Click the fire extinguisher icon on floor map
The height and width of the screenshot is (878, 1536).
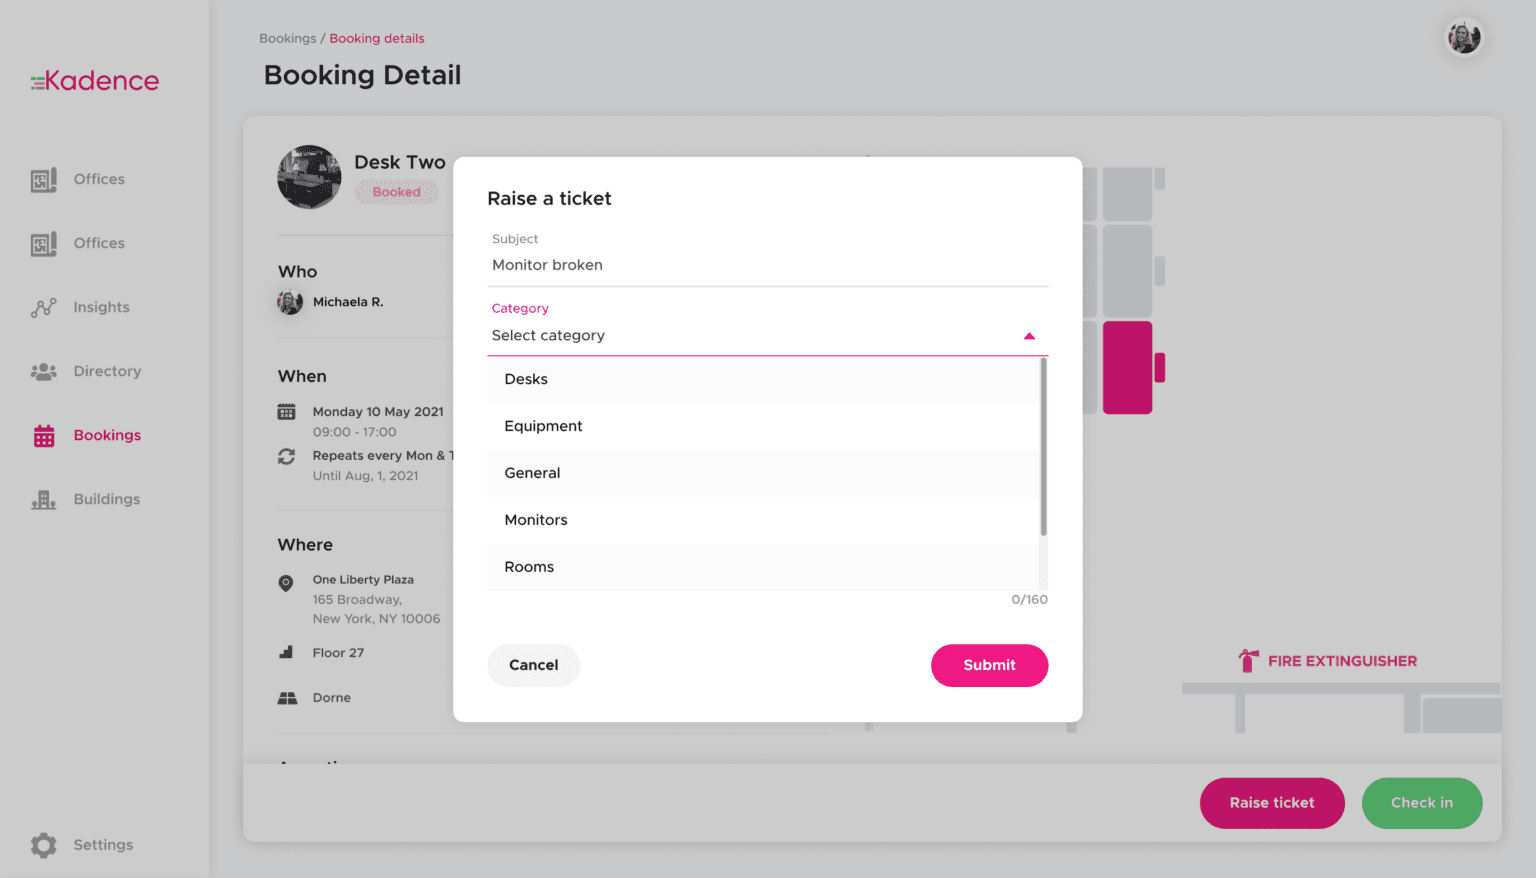coord(1248,660)
